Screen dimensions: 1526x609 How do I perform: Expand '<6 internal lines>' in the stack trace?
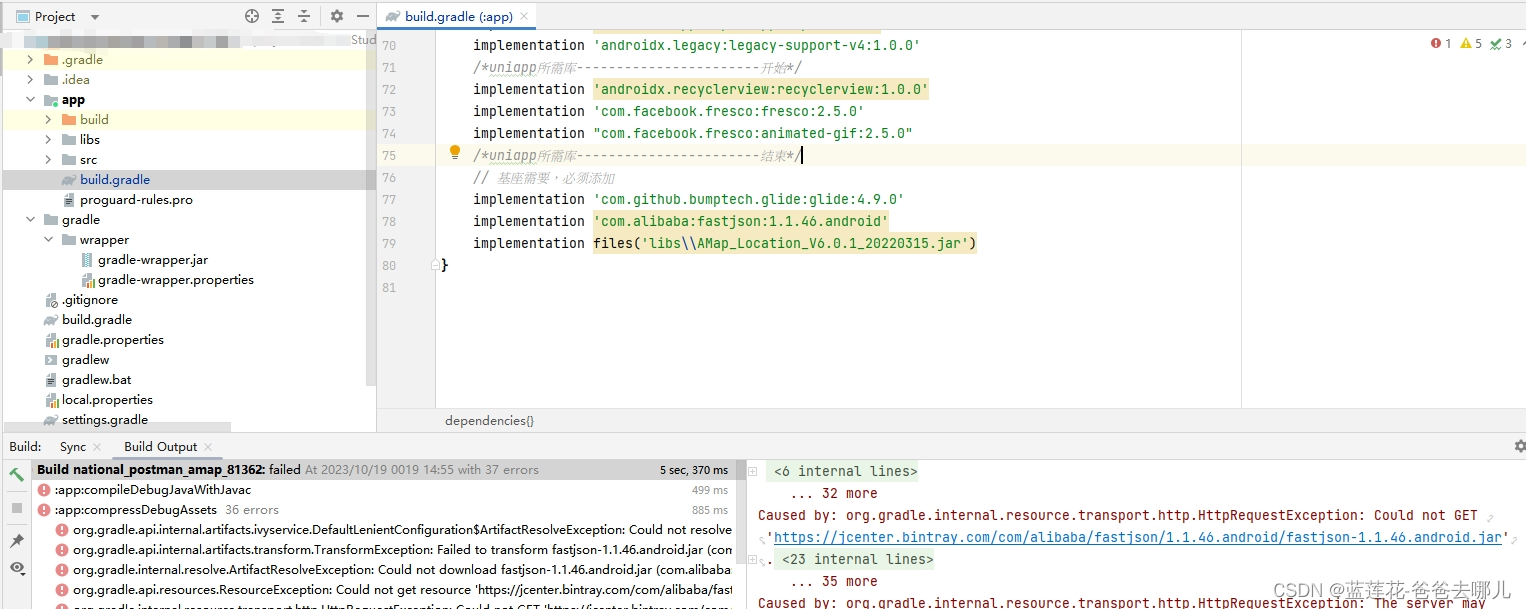(x=843, y=471)
